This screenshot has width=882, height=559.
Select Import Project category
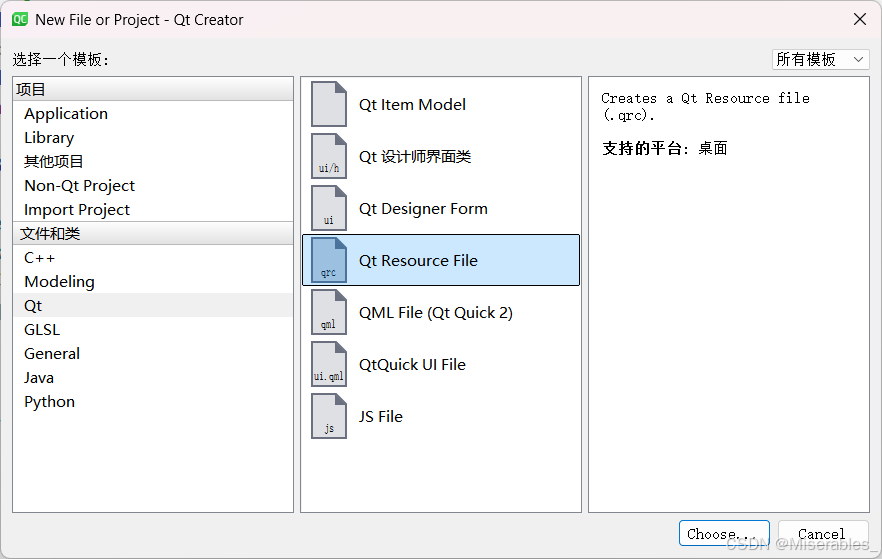pos(153,210)
